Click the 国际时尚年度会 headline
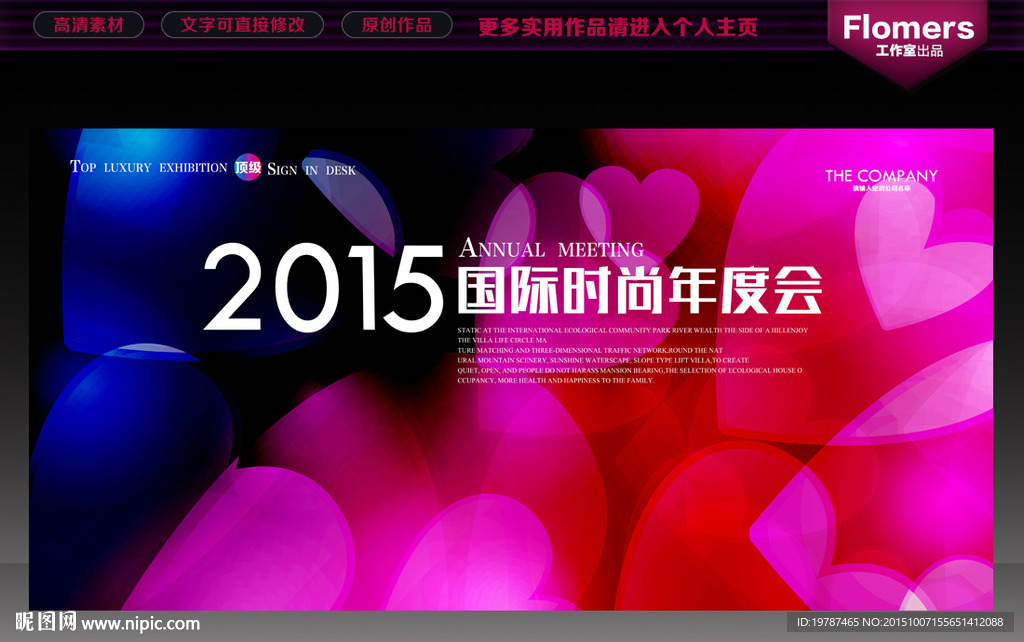Image resolution: width=1024 pixels, height=642 pixels. (639, 291)
